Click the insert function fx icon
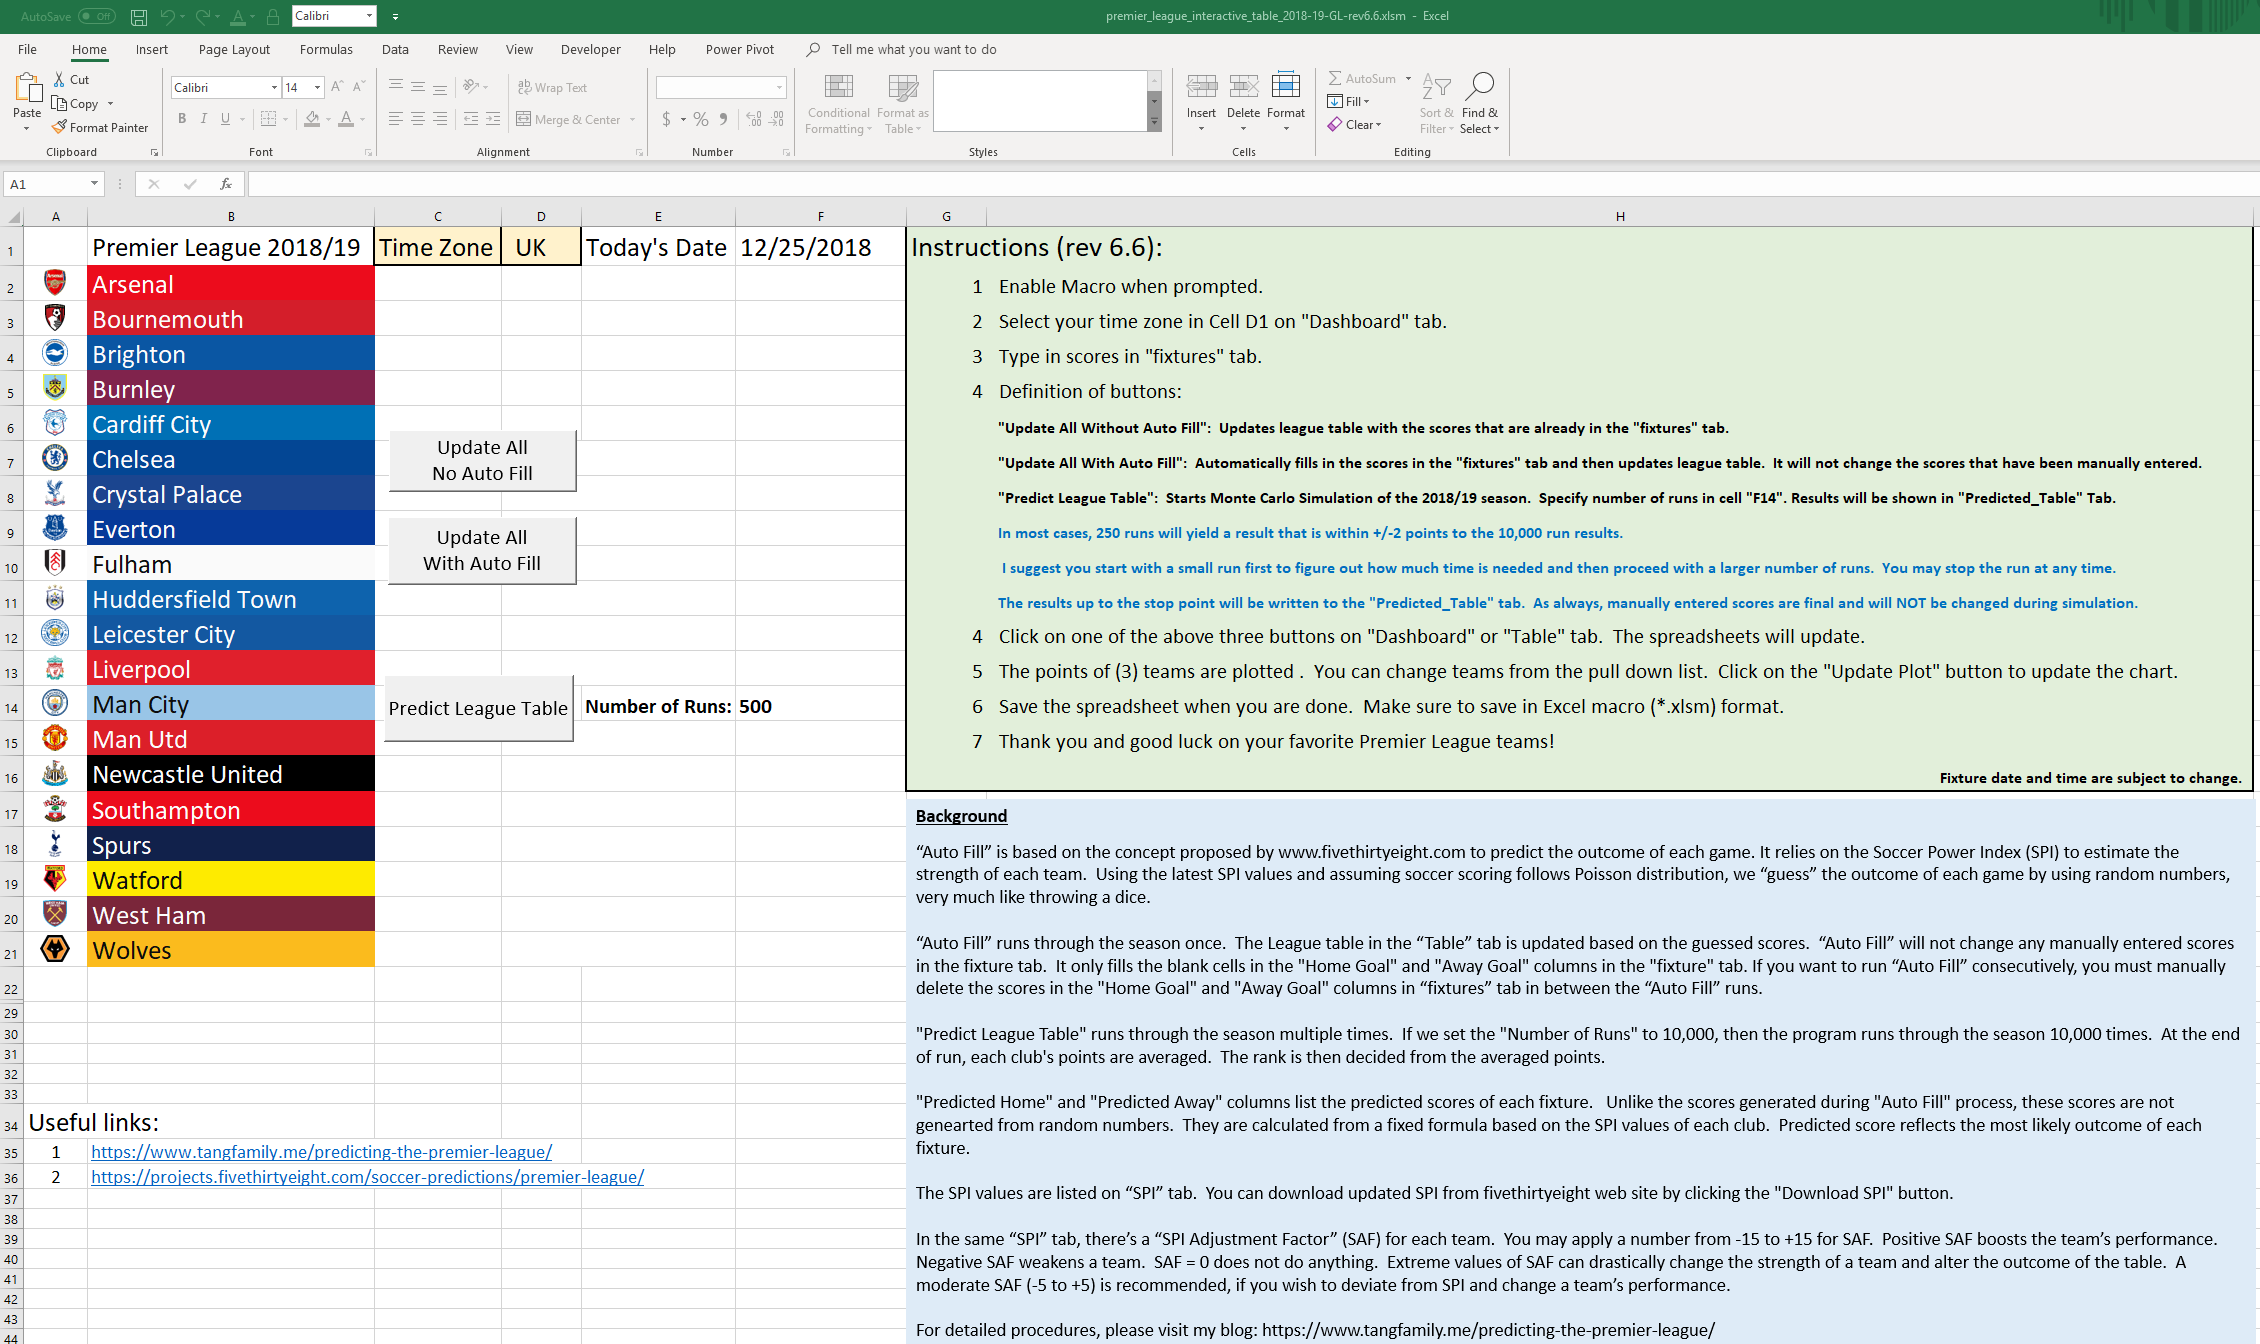This screenshot has width=2260, height=1344. [x=226, y=184]
